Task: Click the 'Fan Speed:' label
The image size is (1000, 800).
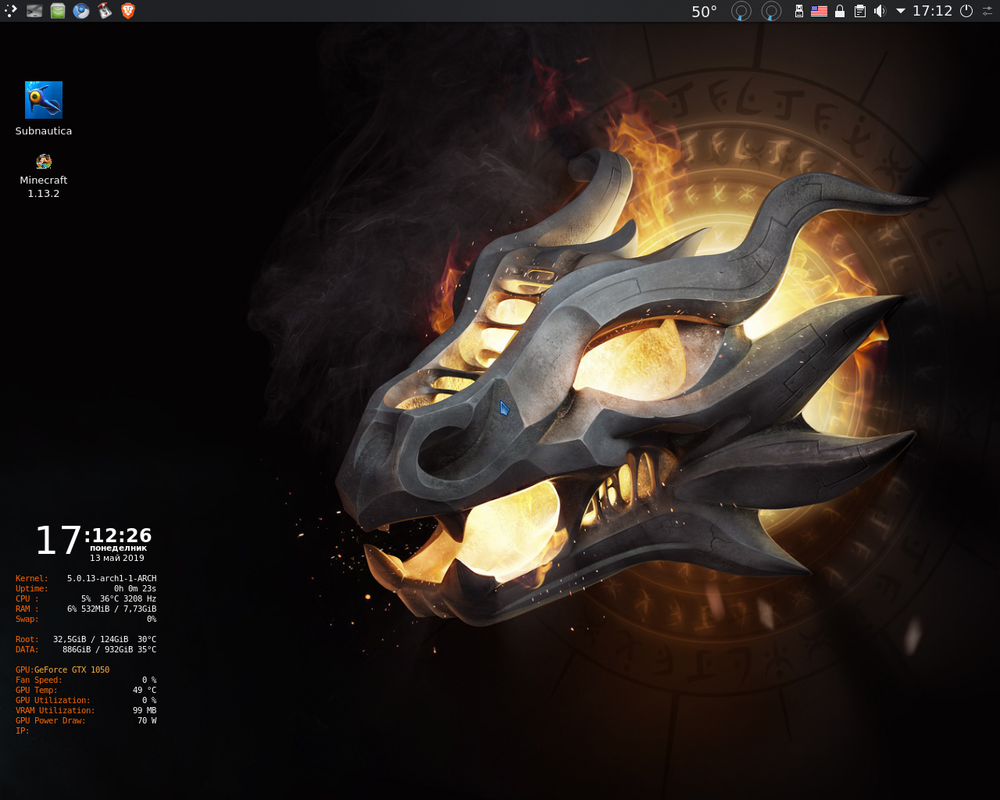Action: tap(39, 679)
